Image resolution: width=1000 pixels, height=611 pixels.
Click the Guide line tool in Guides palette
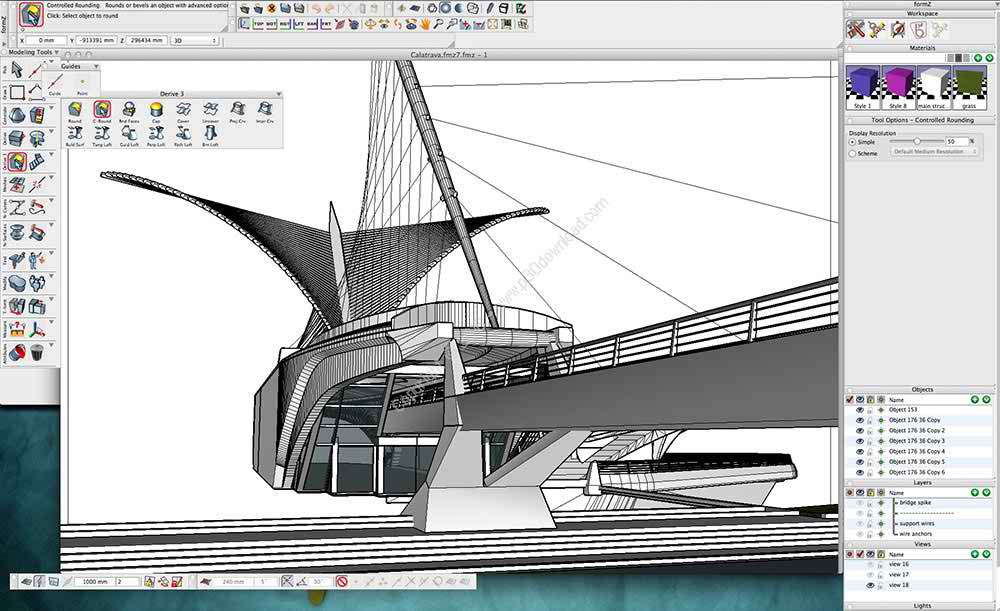click(x=55, y=82)
